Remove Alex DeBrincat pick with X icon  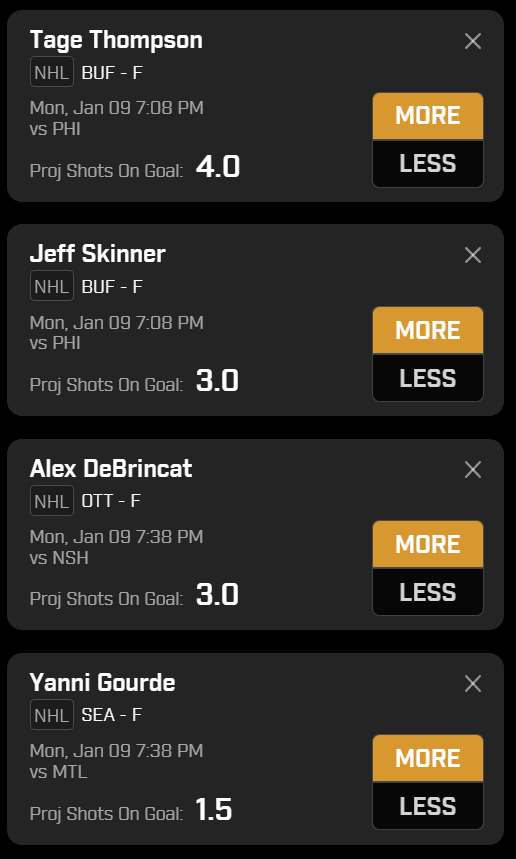pos(473,469)
